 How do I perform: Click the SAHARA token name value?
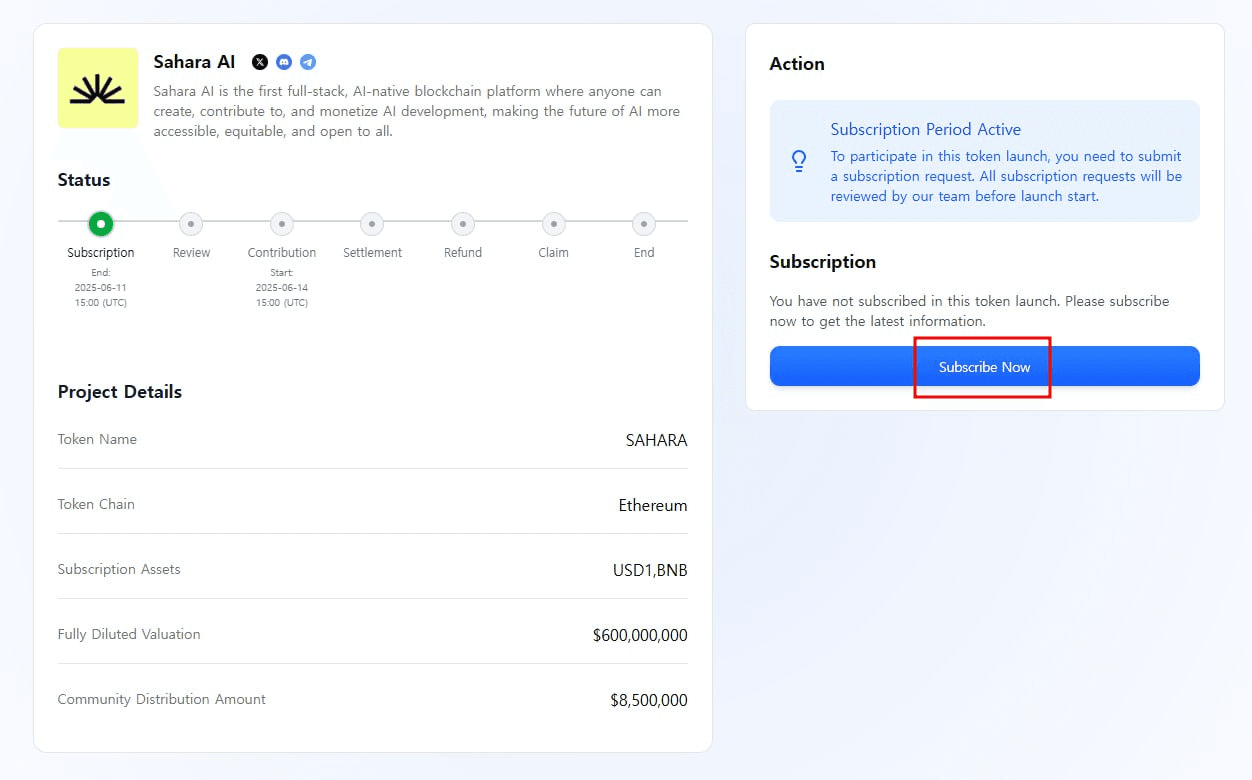tap(656, 440)
